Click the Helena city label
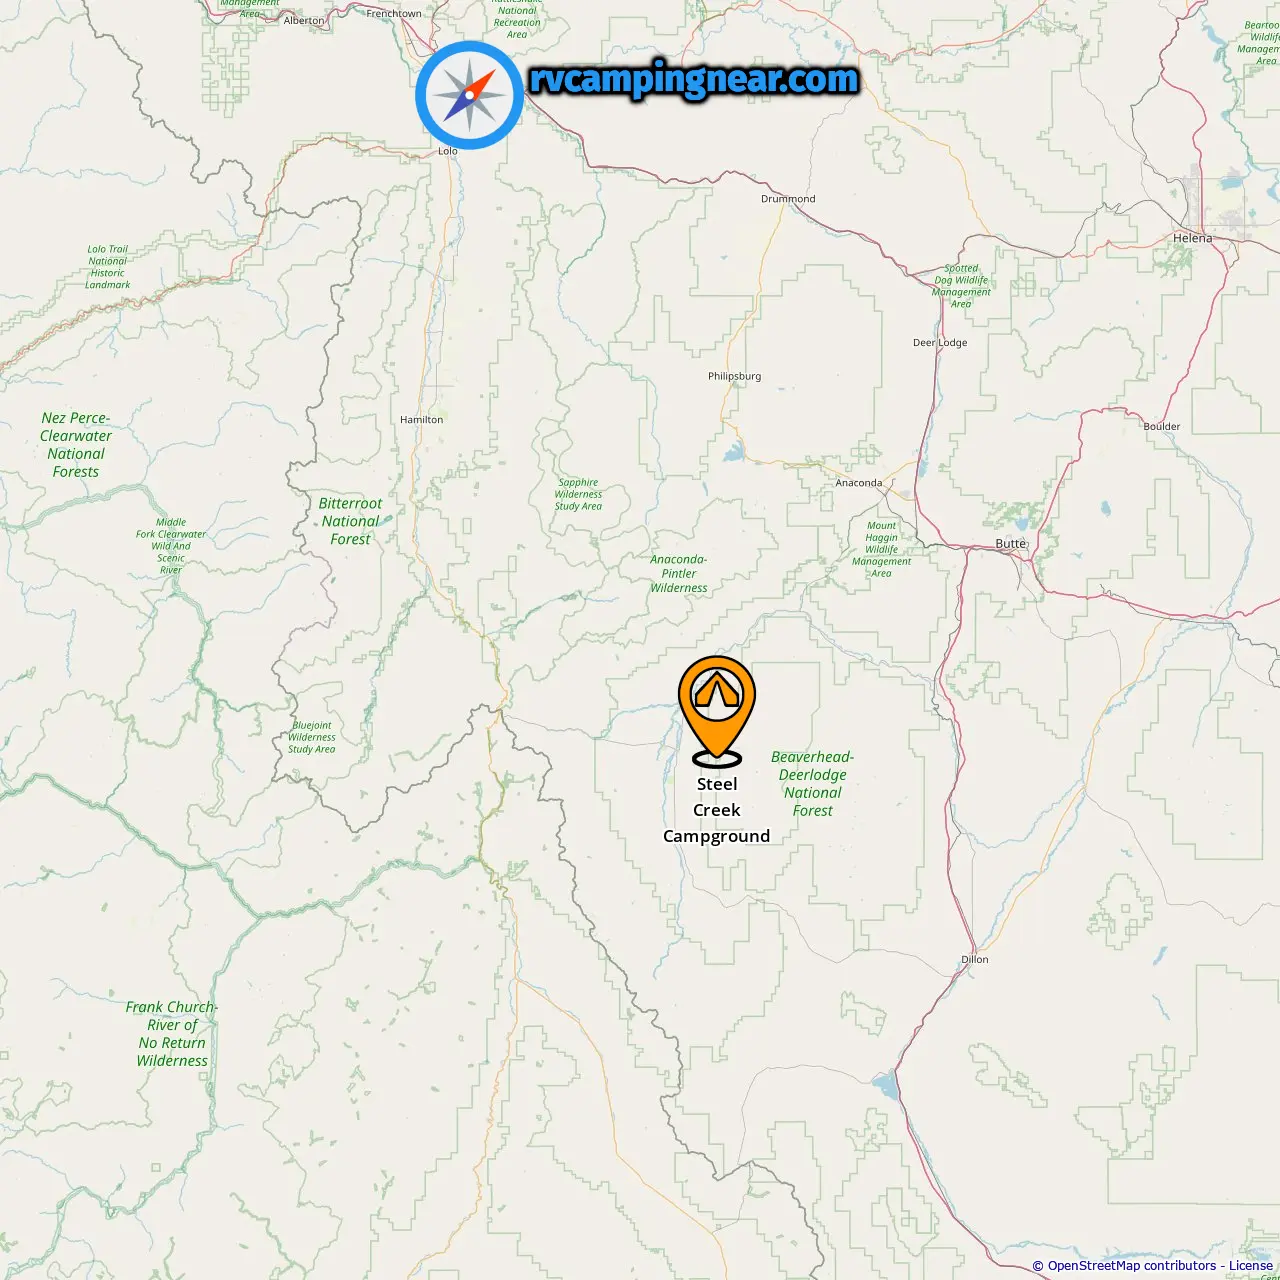 pyautogui.click(x=1192, y=238)
